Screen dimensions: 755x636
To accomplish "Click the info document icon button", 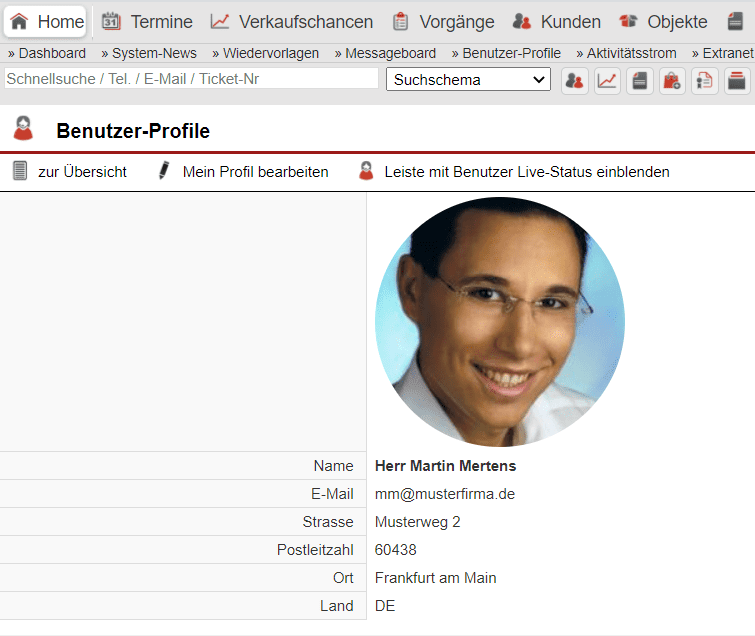I will 705,81.
